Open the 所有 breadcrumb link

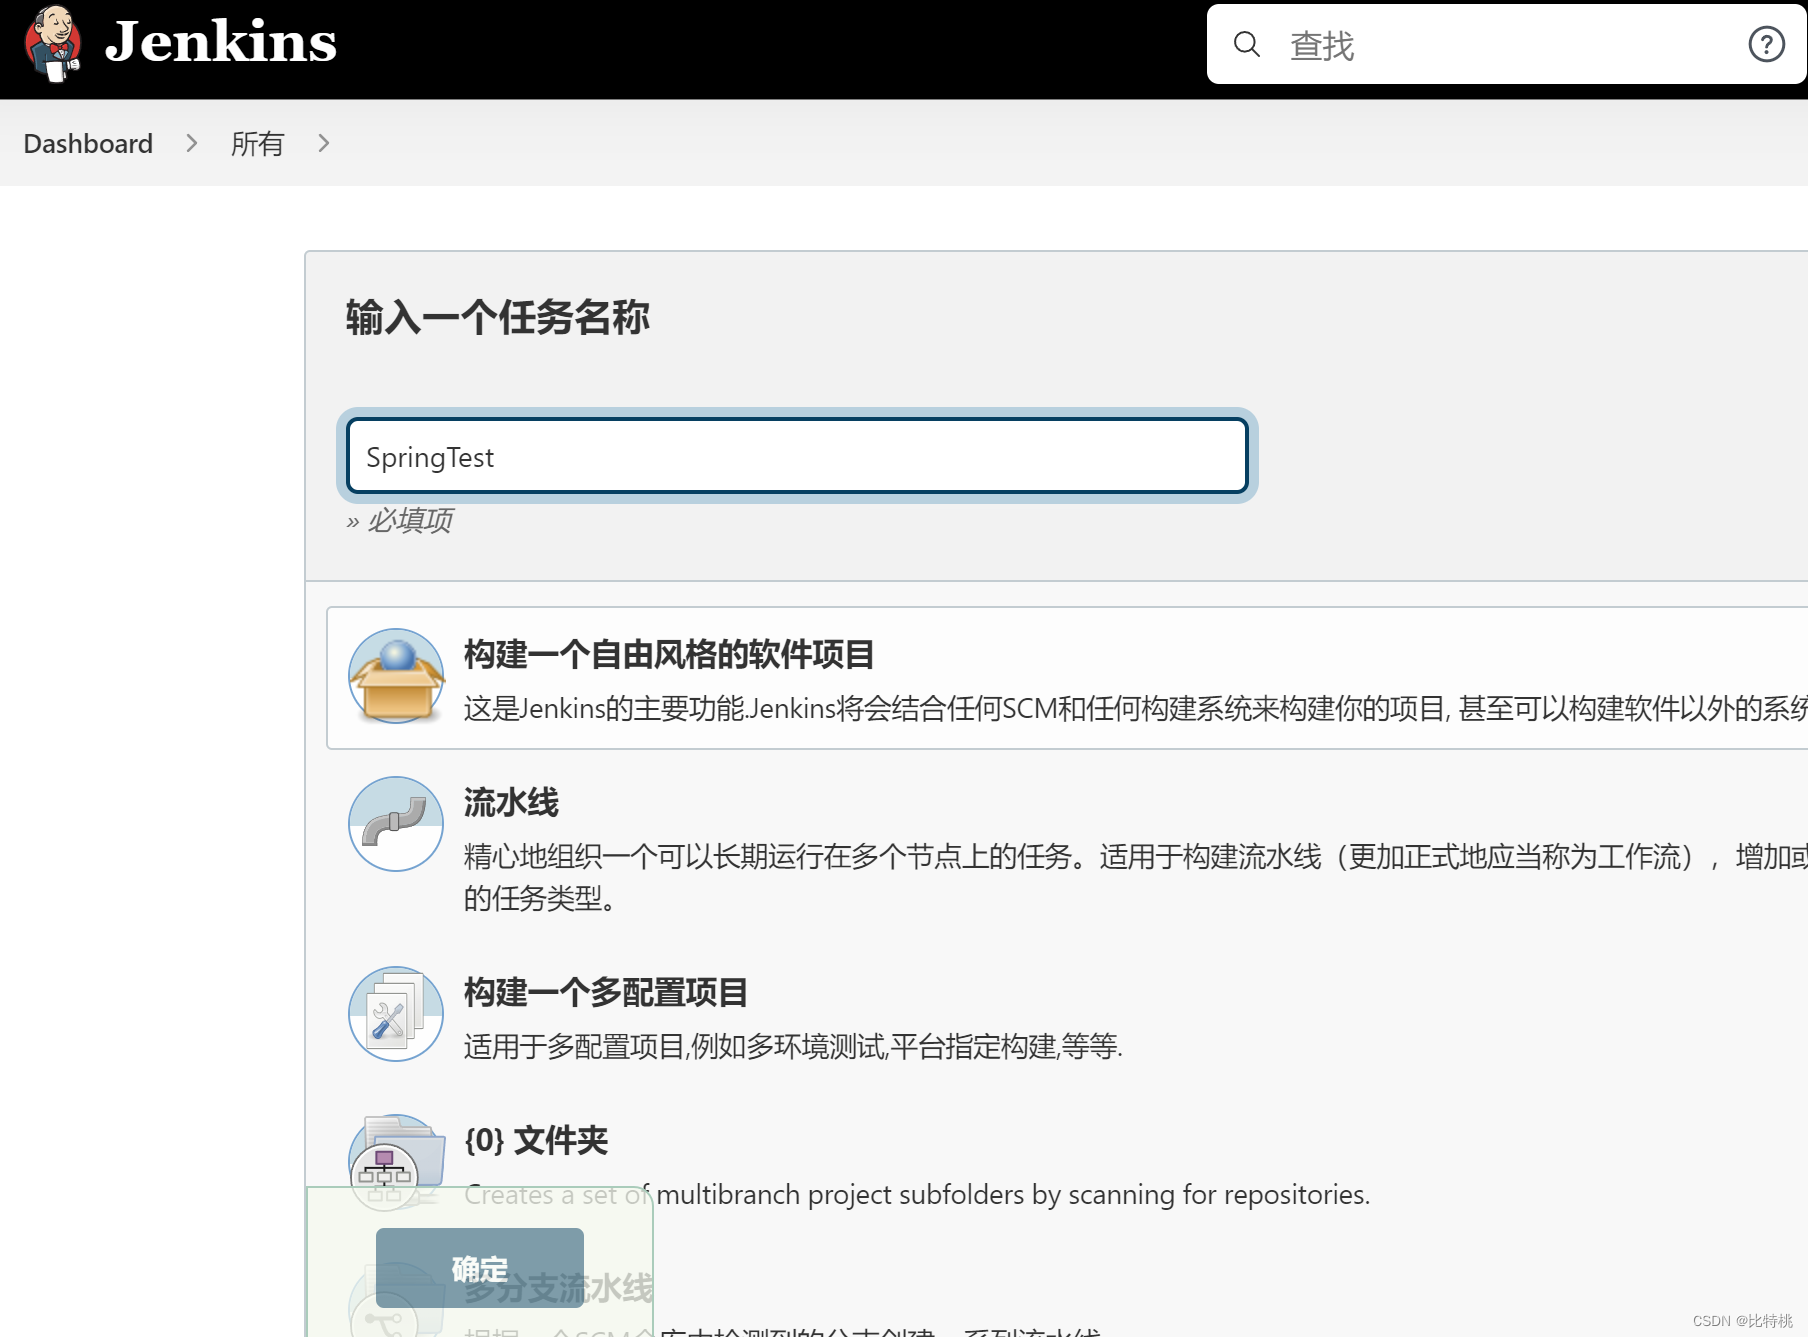tap(257, 143)
